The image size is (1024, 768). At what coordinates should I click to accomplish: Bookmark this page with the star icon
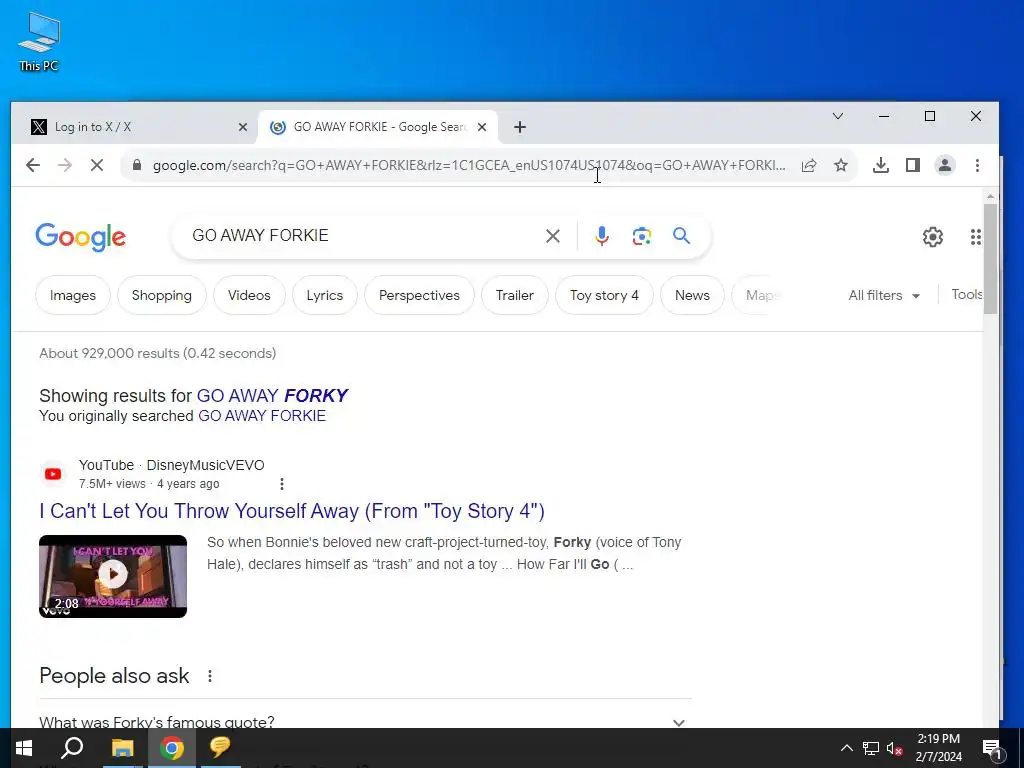click(841, 165)
